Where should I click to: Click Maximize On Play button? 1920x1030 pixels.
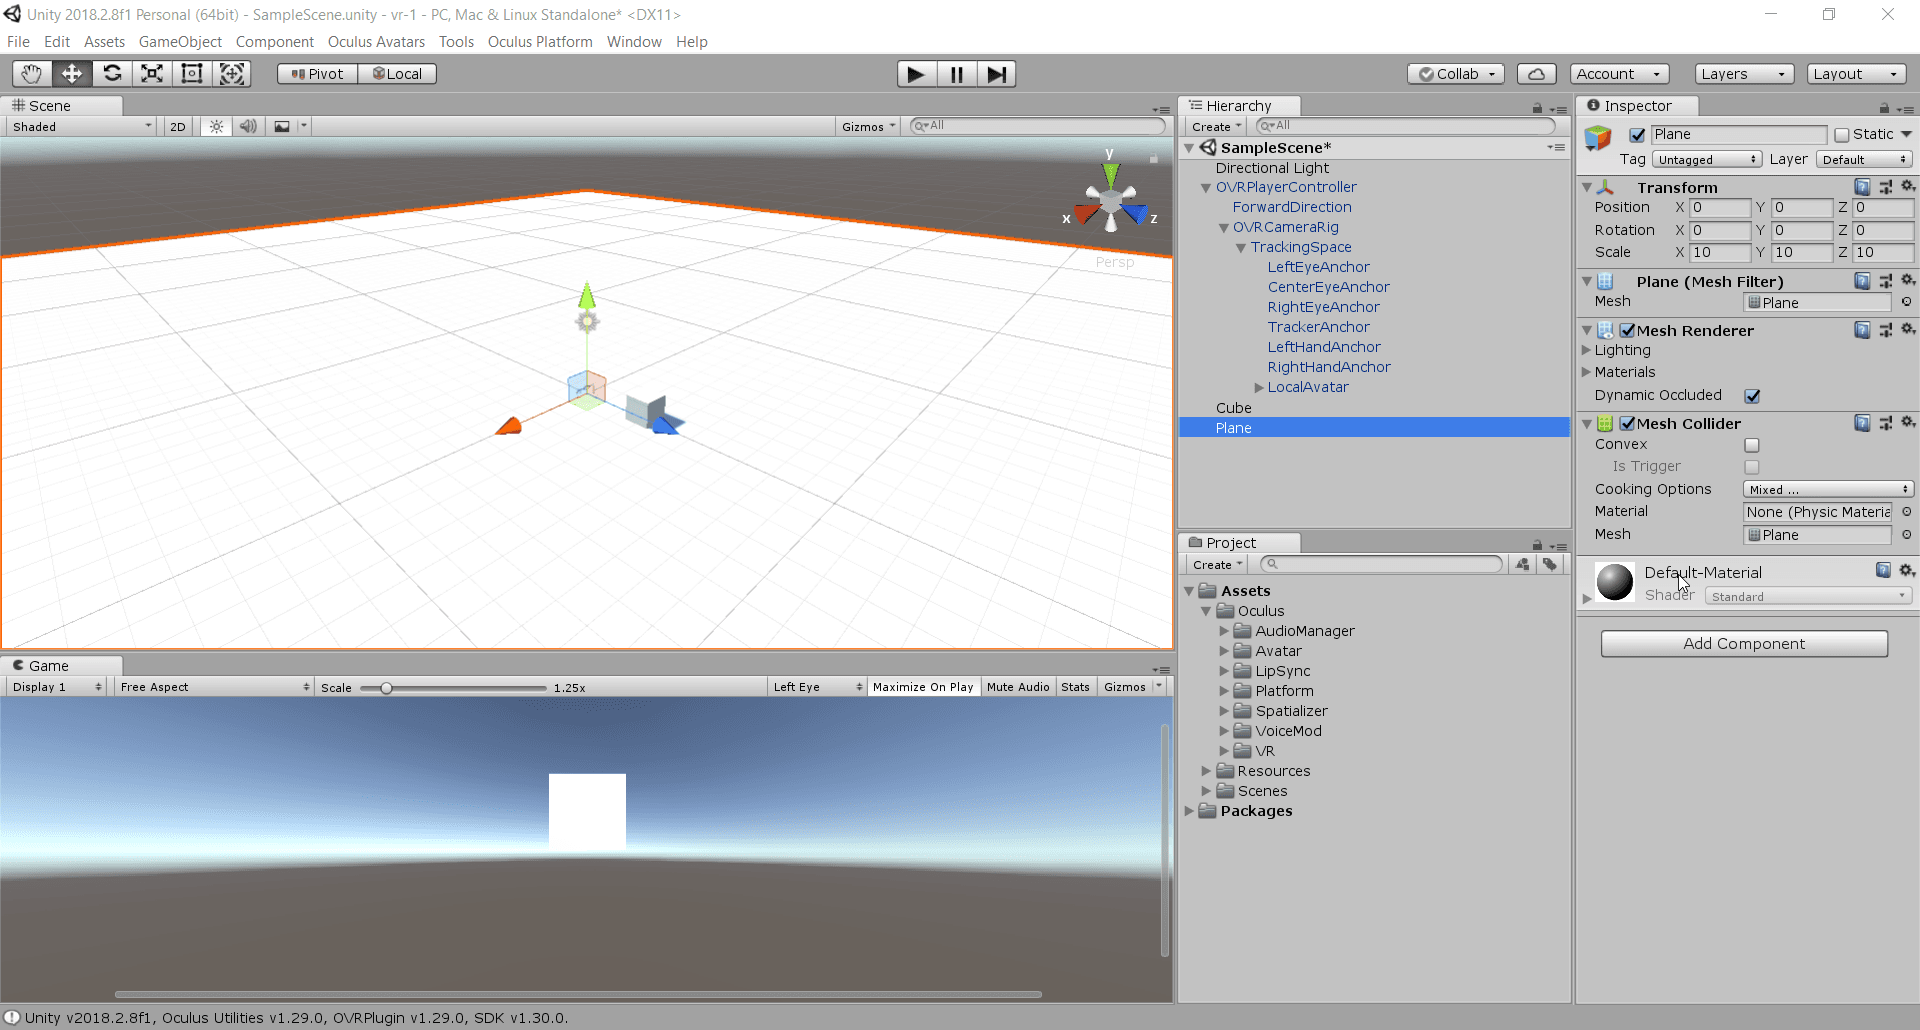(922, 687)
